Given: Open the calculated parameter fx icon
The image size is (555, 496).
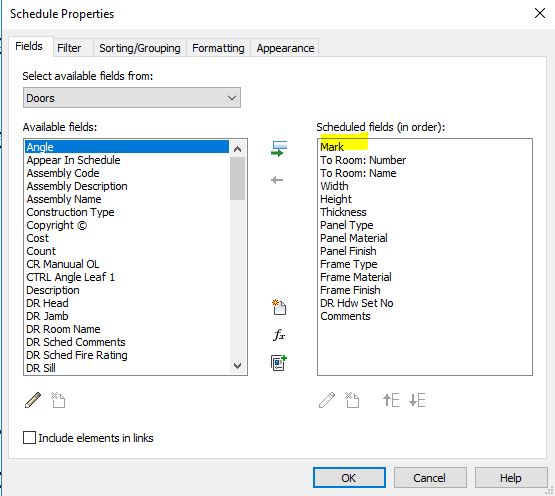Looking at the screenshot, I should 279,335.
